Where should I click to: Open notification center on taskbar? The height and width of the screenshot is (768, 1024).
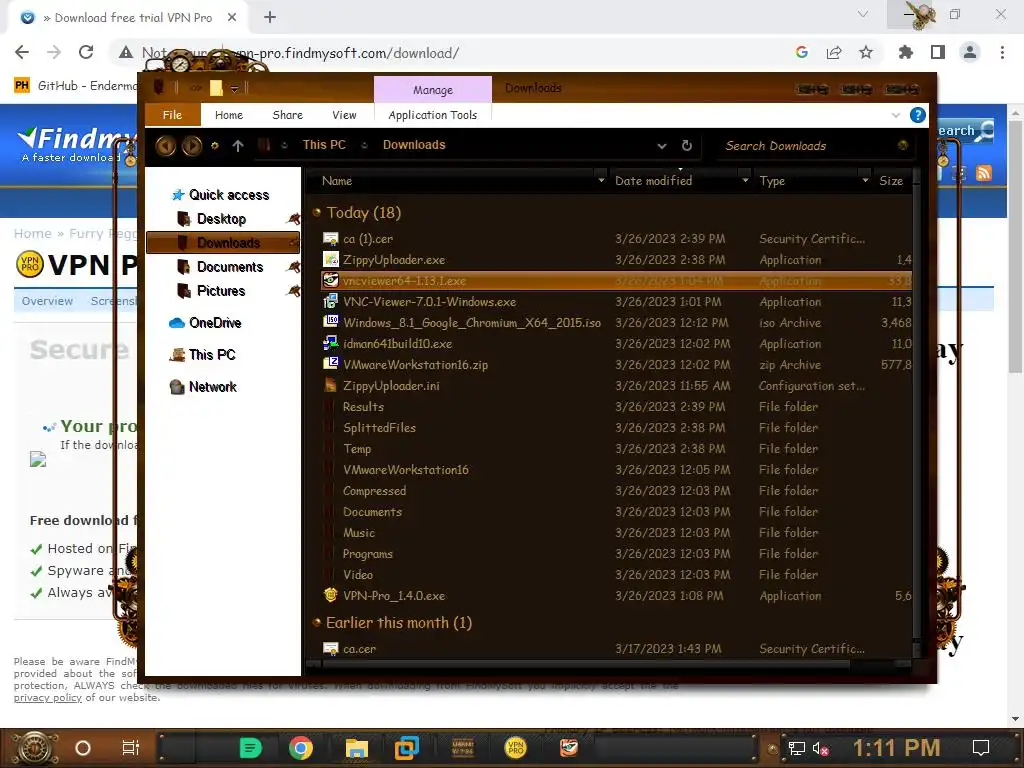981,748
